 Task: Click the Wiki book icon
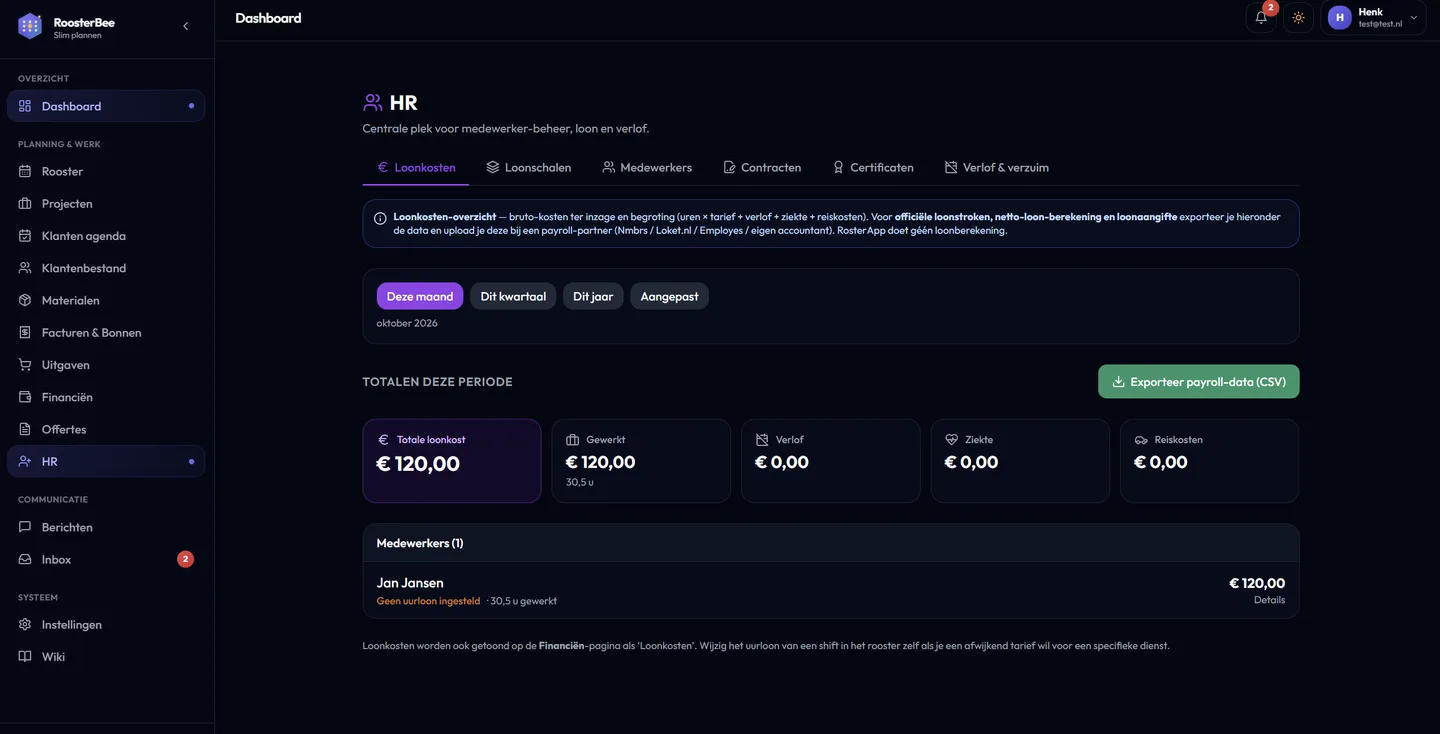point(25,656)
